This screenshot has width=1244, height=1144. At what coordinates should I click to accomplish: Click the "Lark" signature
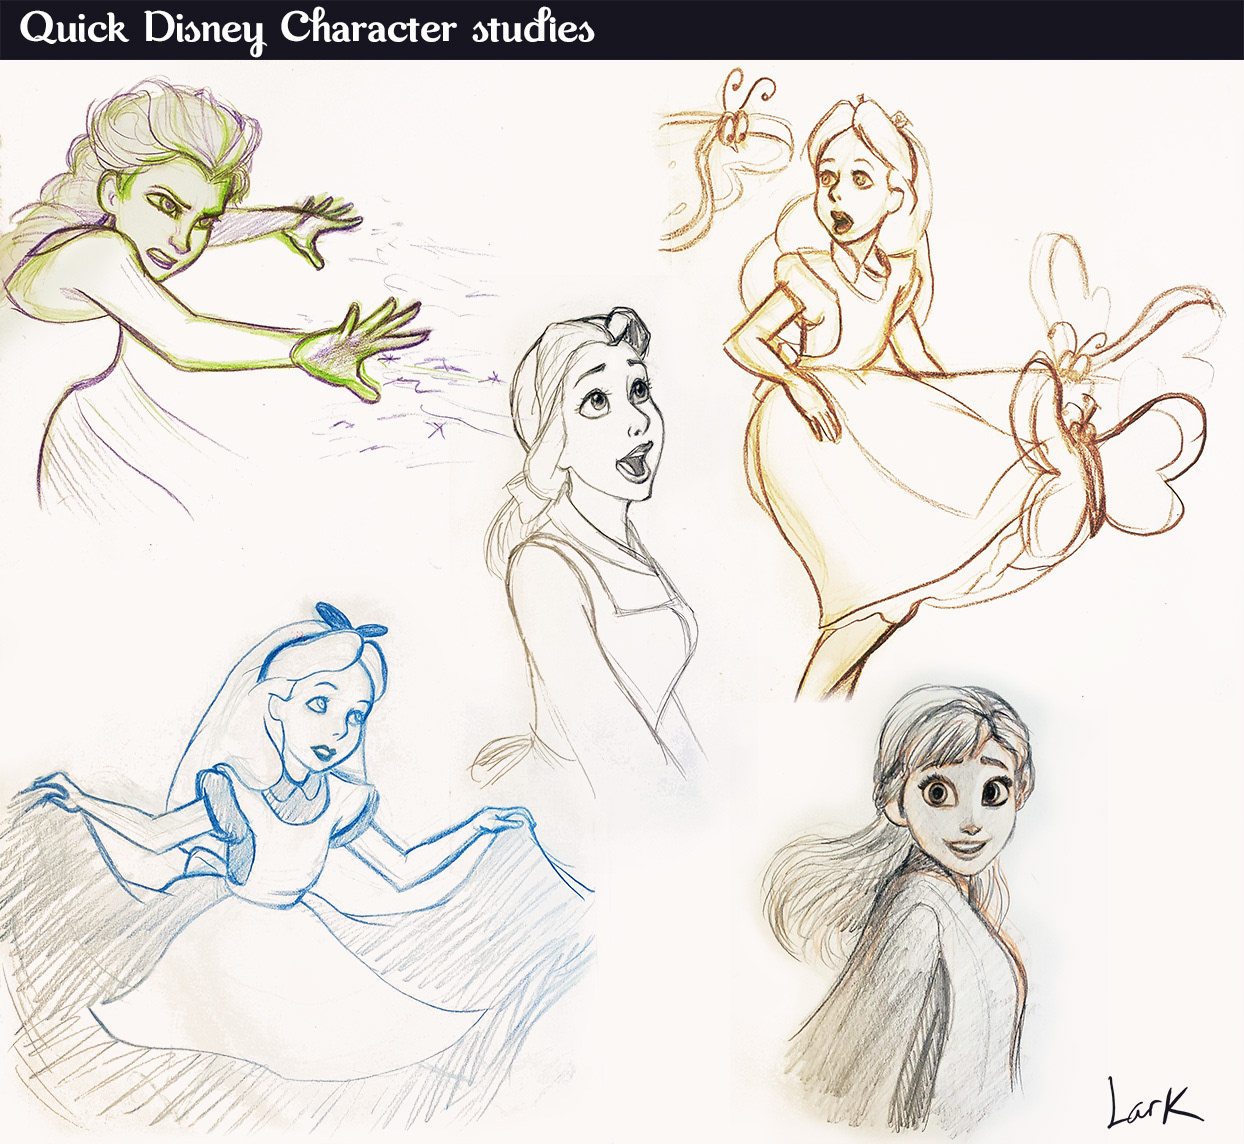point(1155,1101)
